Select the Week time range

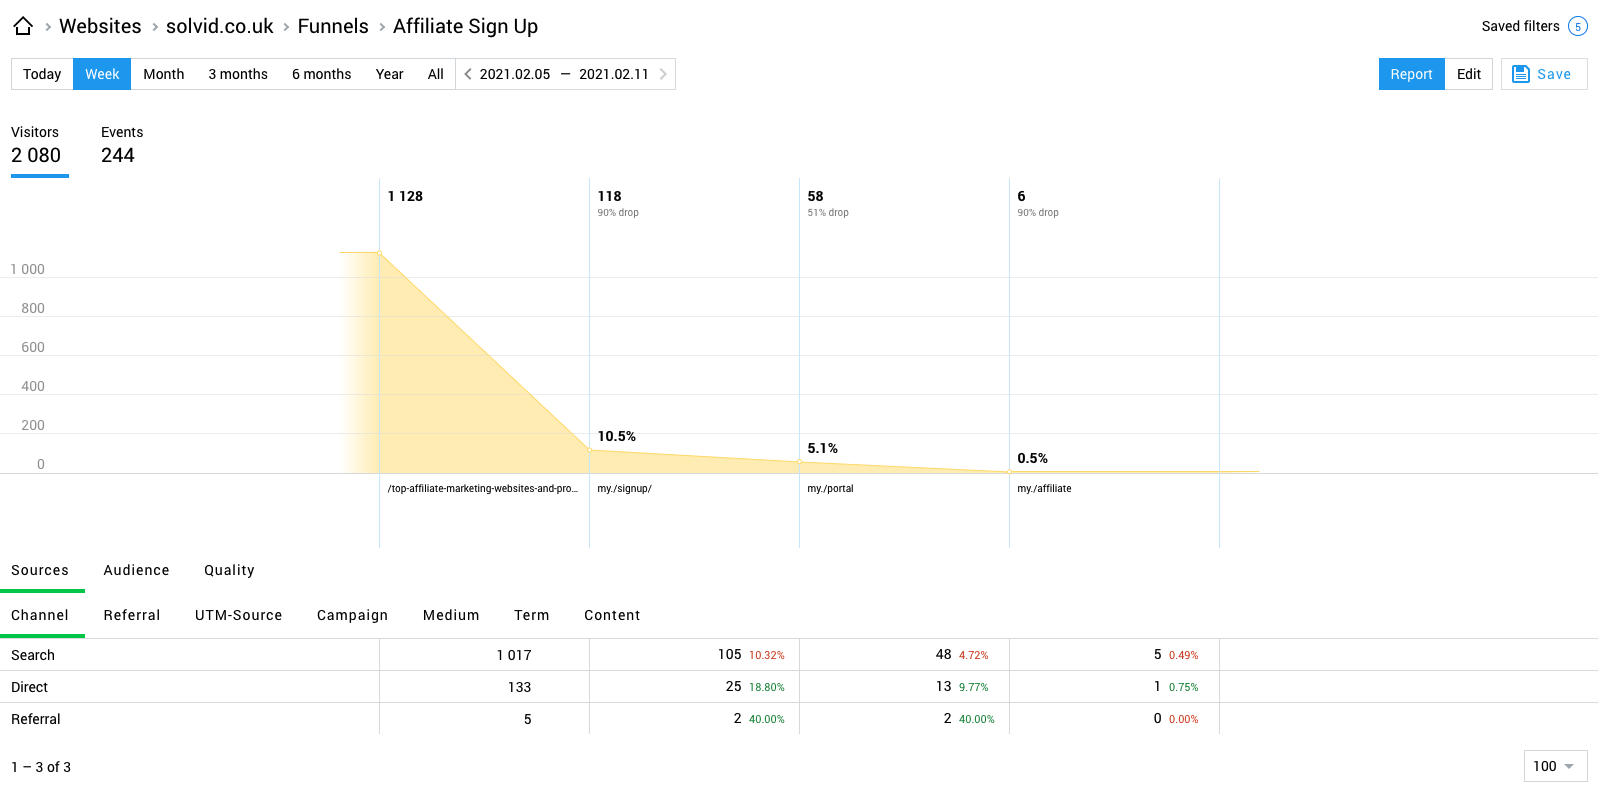[102, 74]
